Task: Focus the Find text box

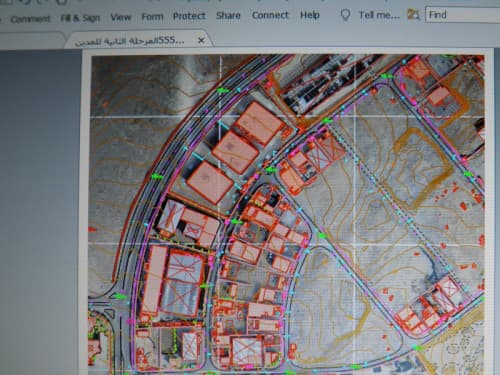Action: point(463,15)
